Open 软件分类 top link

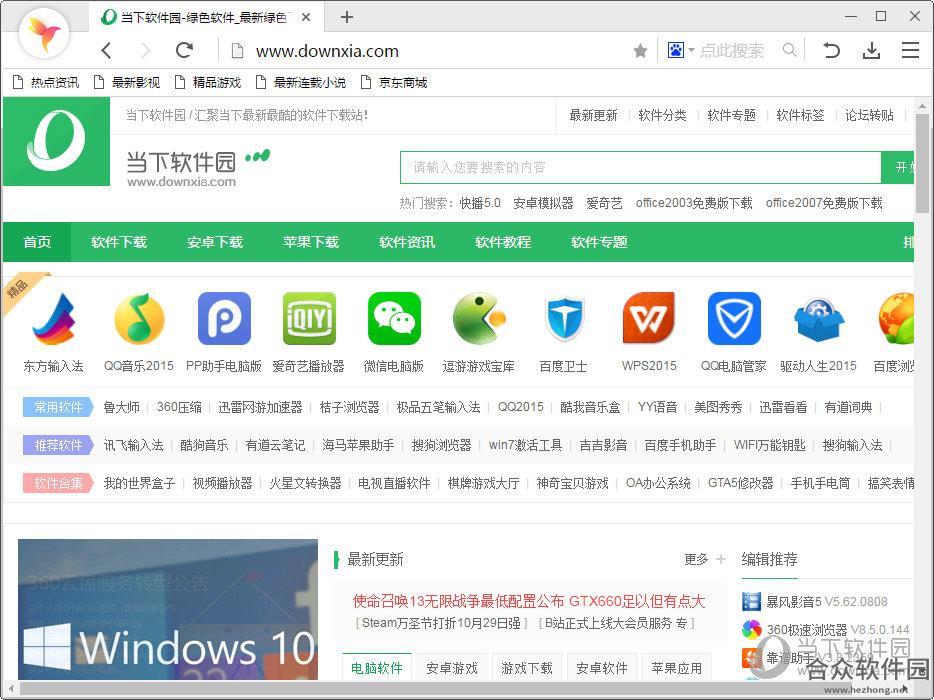[x=662, y=115]
